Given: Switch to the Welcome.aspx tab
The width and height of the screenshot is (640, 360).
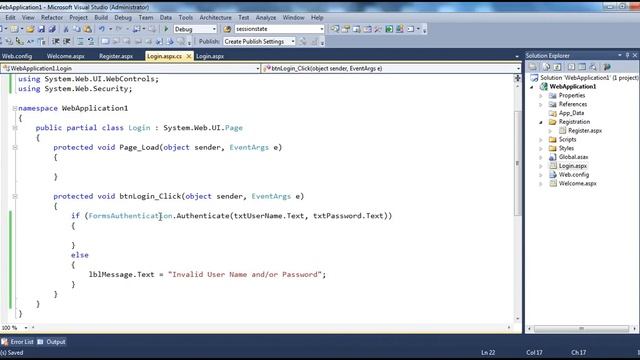Looking at the screenshot, I should (x=65, y=56).
